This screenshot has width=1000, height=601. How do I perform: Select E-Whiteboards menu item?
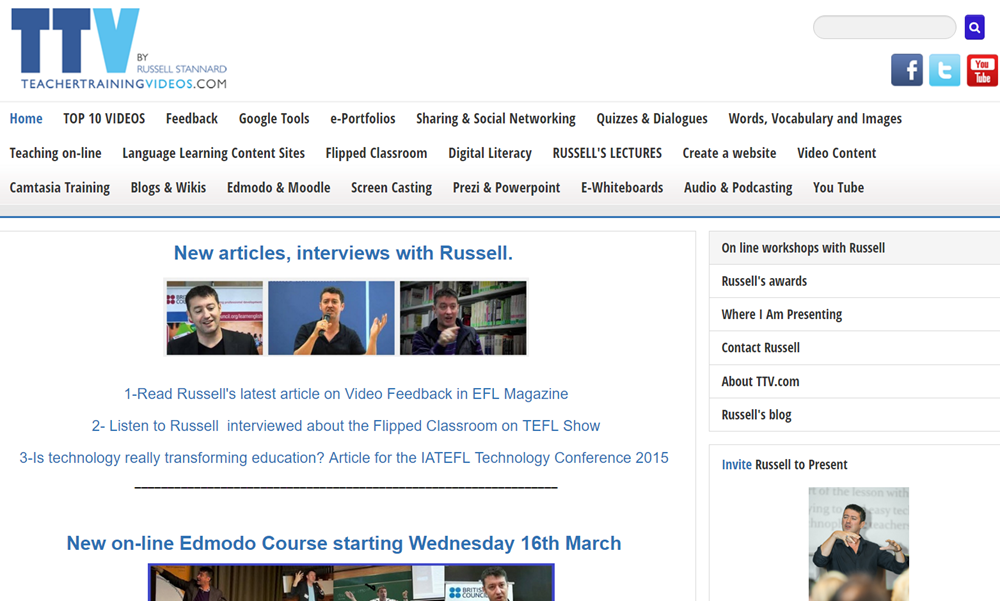tap(622, 188)
